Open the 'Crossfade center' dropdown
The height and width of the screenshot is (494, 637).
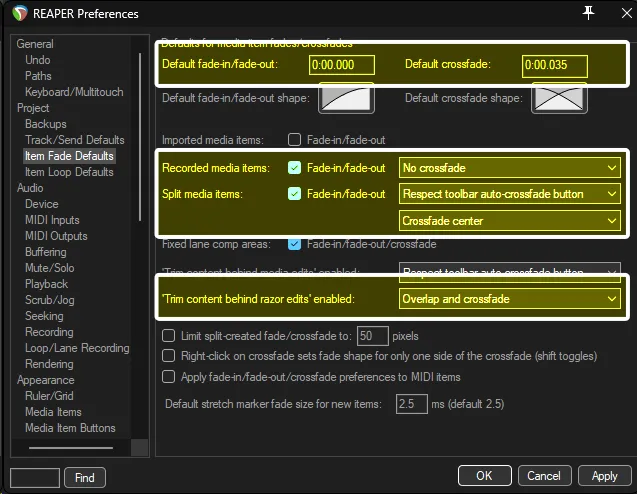point(510,221)
